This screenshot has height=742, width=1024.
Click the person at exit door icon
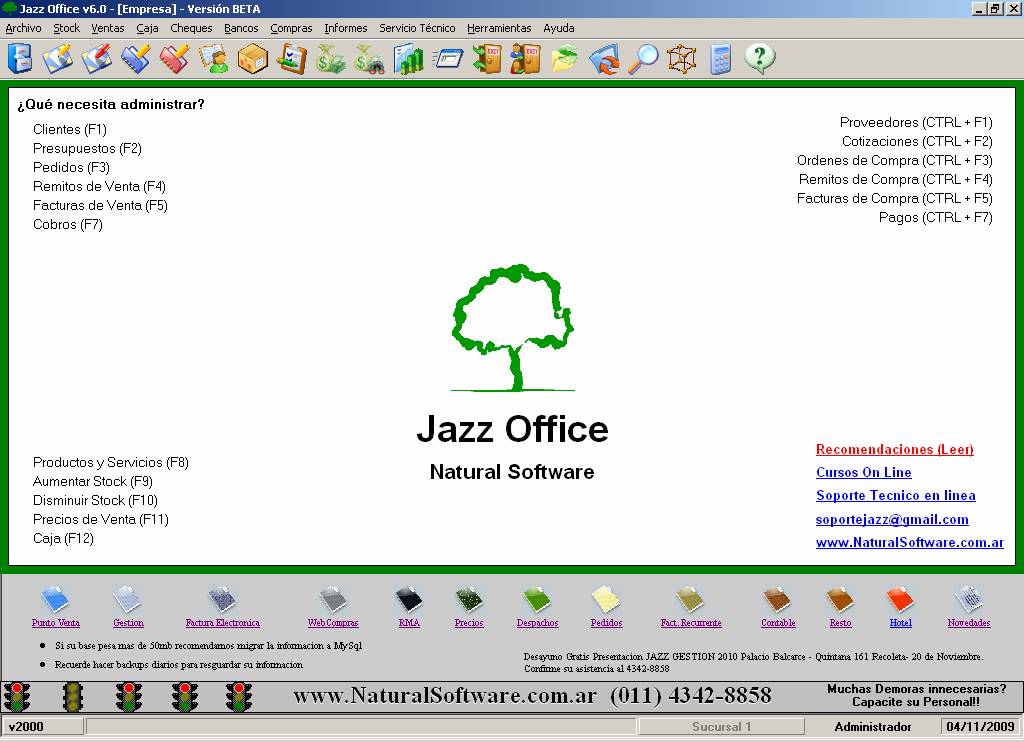[525, 59]
